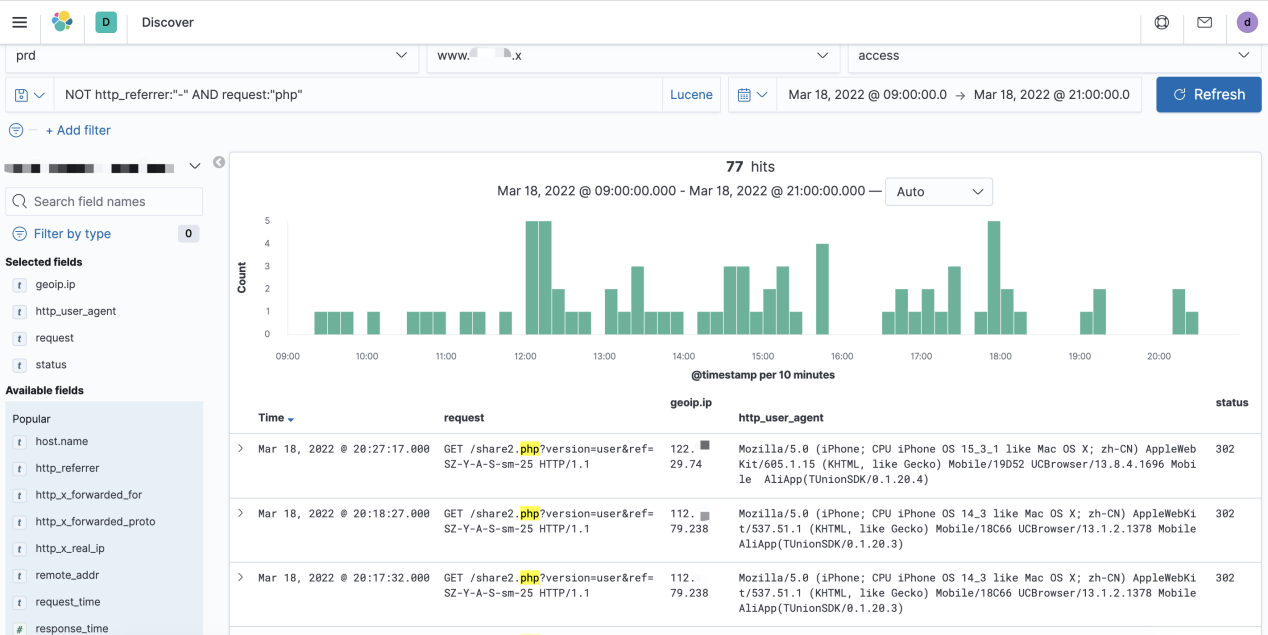Switch query language via Lucene

(691, 95)
